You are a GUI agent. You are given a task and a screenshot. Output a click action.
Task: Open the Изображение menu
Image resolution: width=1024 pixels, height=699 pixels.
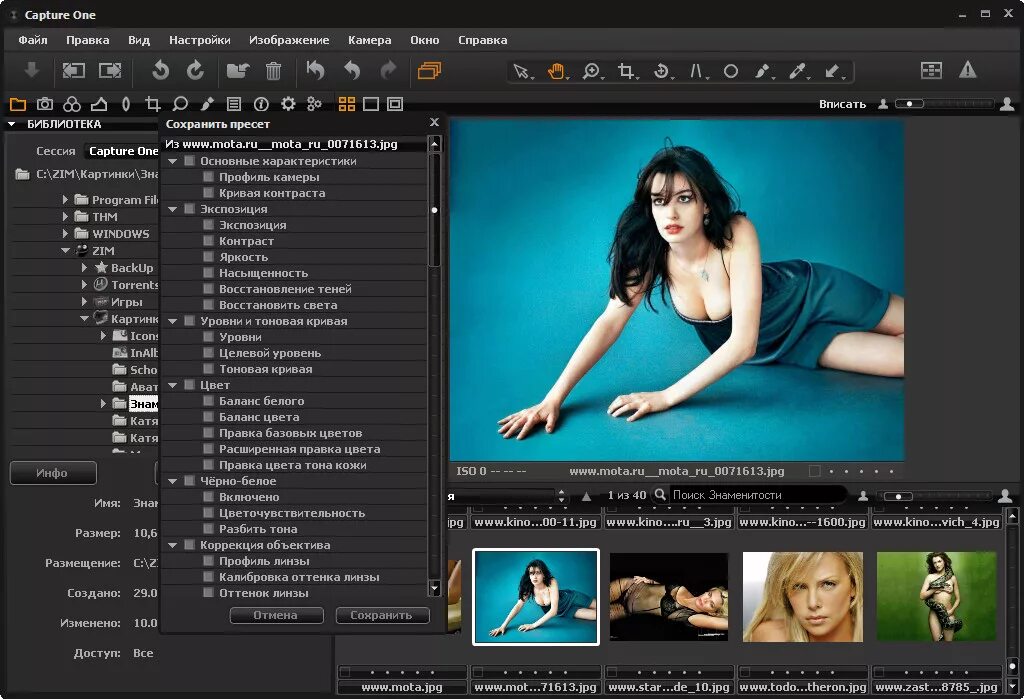pos(289,40)
